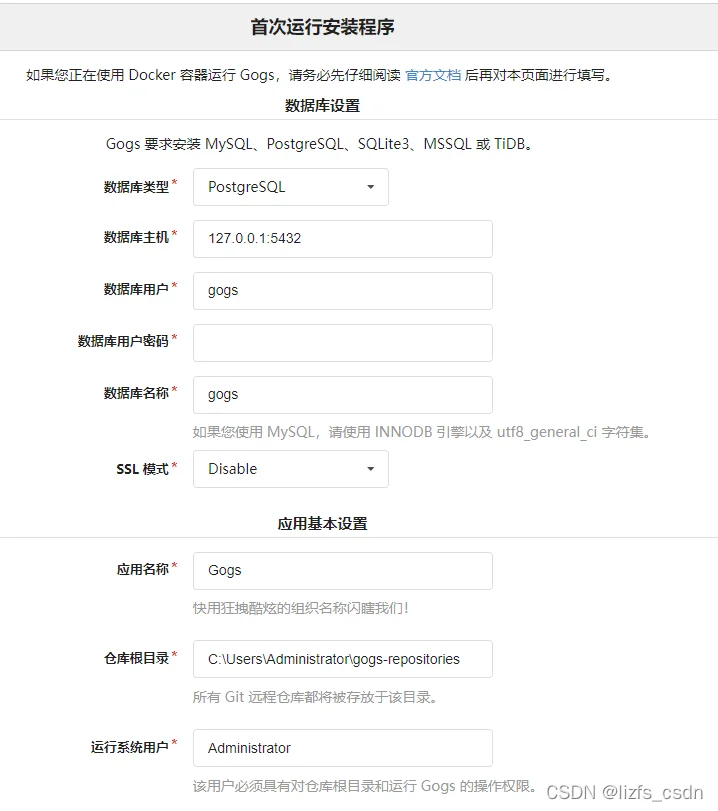
Task: Click the 数据库主机 field with 127.0.0.1:5432
Action: click(342, 238)
